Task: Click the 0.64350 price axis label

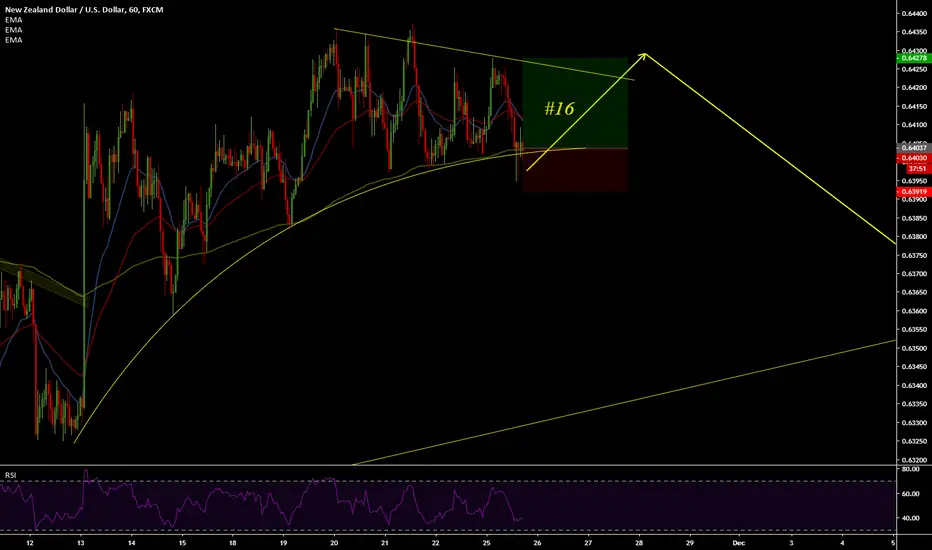Action: click(x=914, y=32)
